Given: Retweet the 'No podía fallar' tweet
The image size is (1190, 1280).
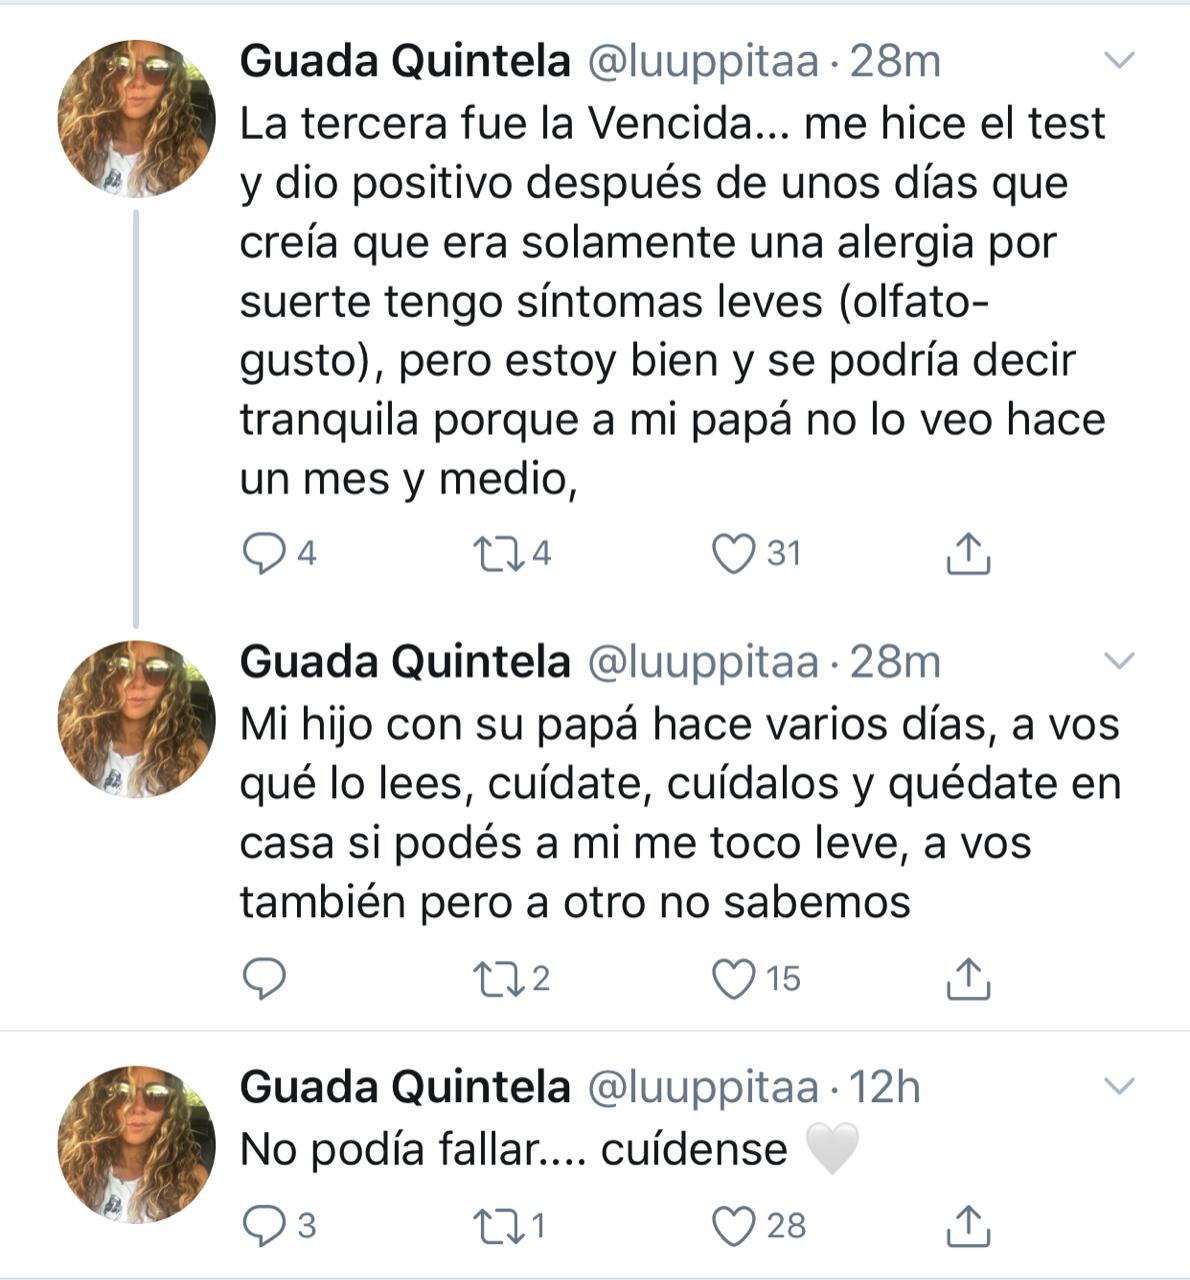Looking at the screenshot, I should [497, 1226].
